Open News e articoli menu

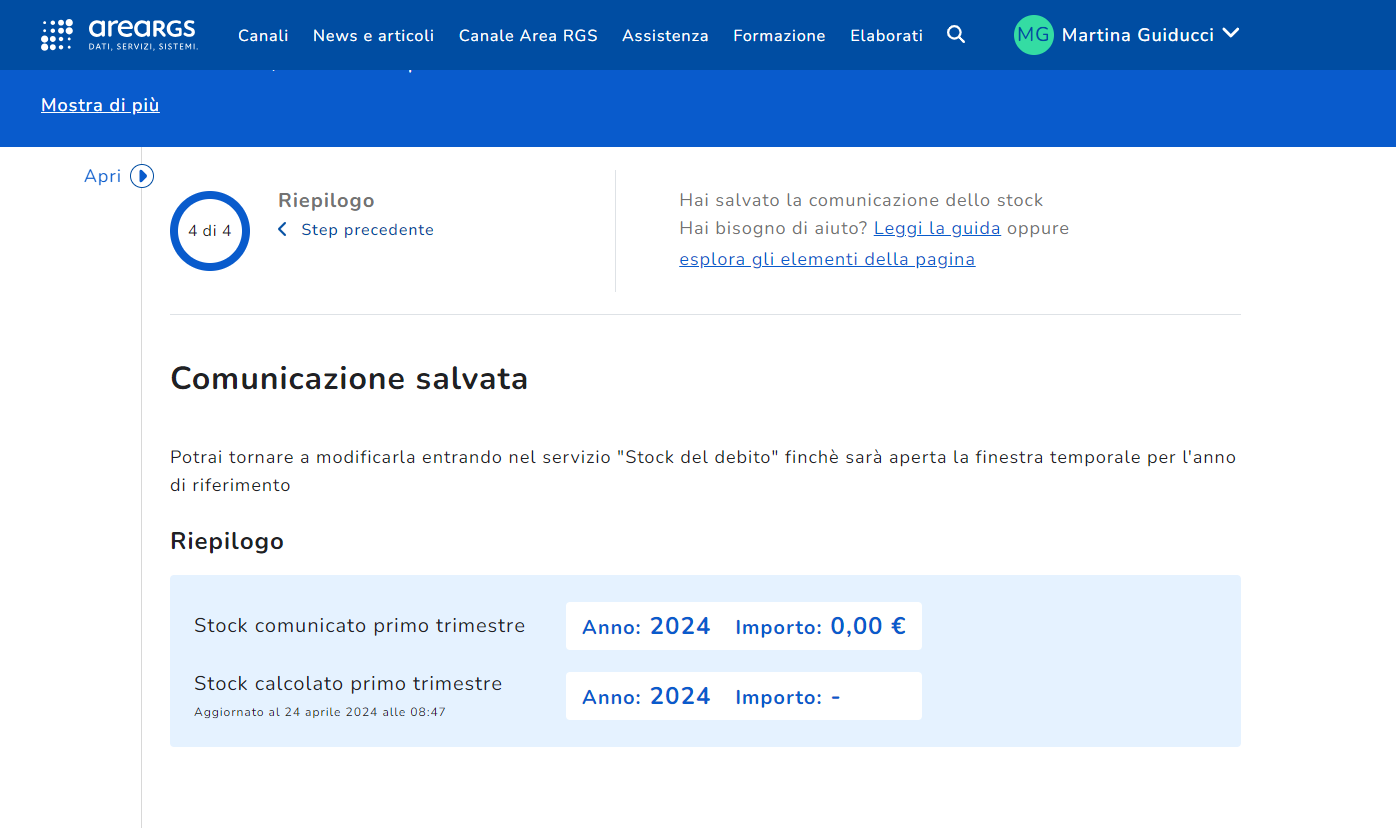pos(373,36)
